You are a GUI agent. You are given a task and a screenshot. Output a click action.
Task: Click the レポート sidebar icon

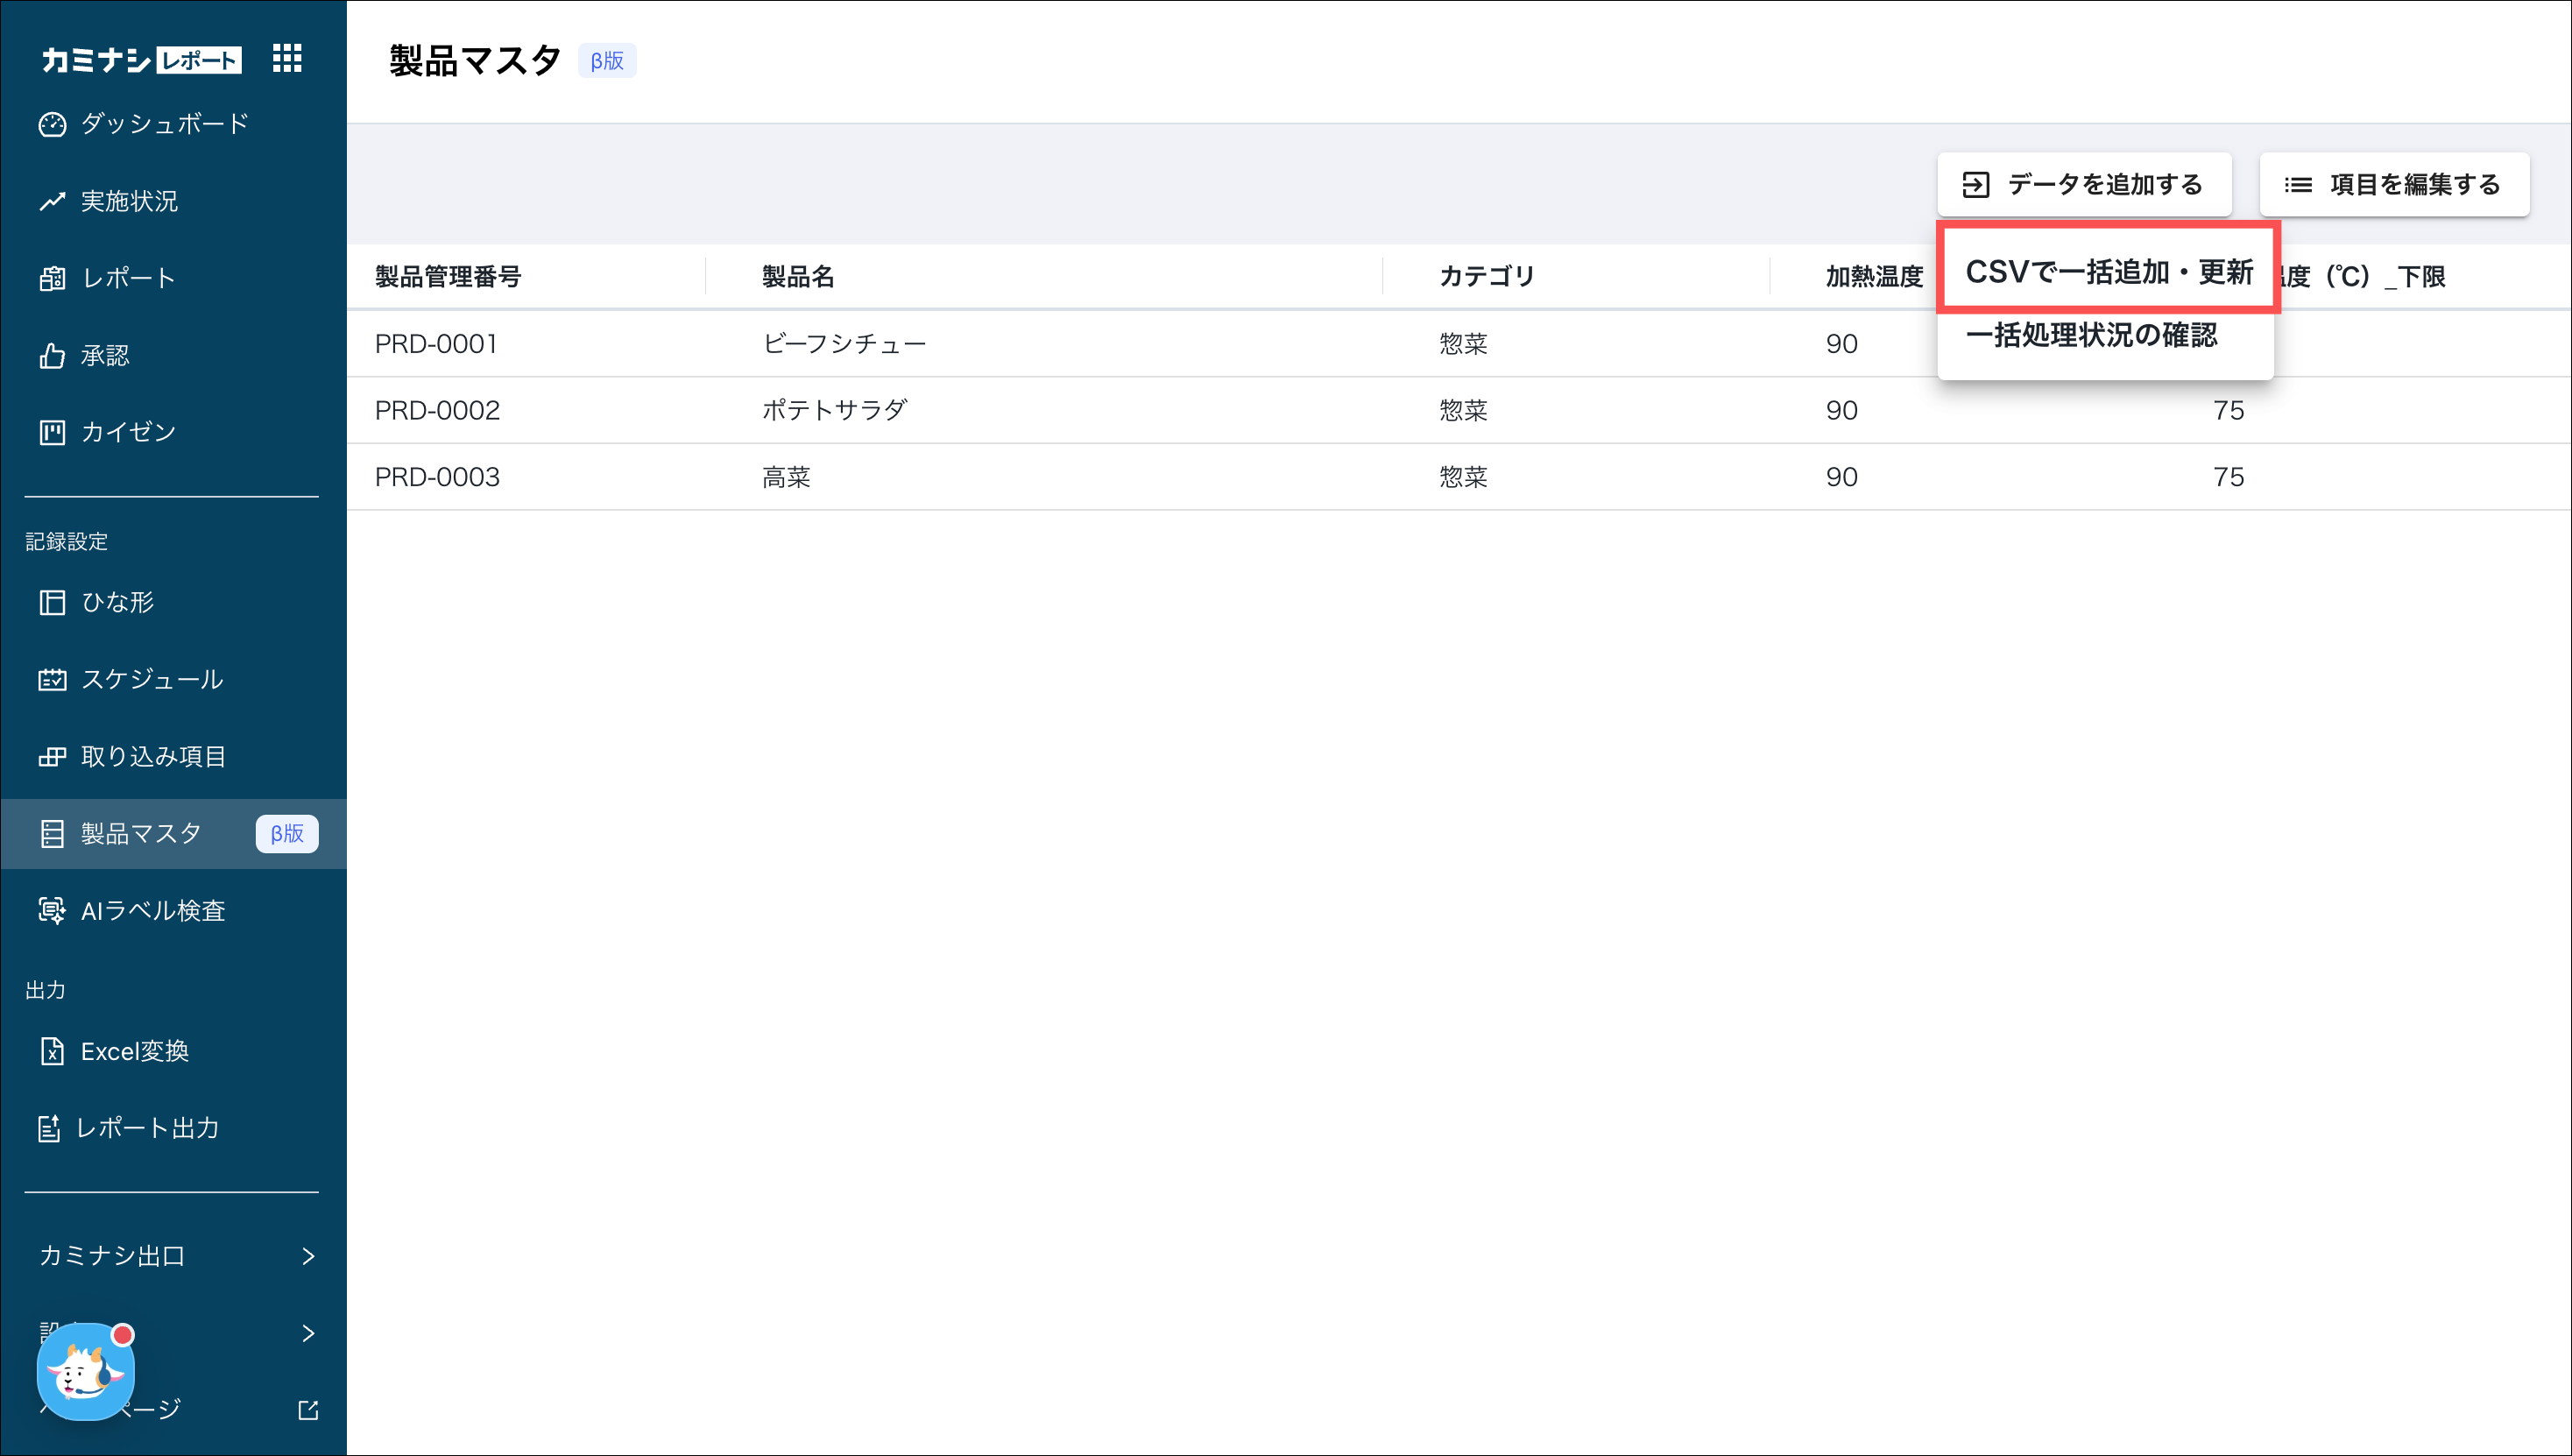pos(52,279)
